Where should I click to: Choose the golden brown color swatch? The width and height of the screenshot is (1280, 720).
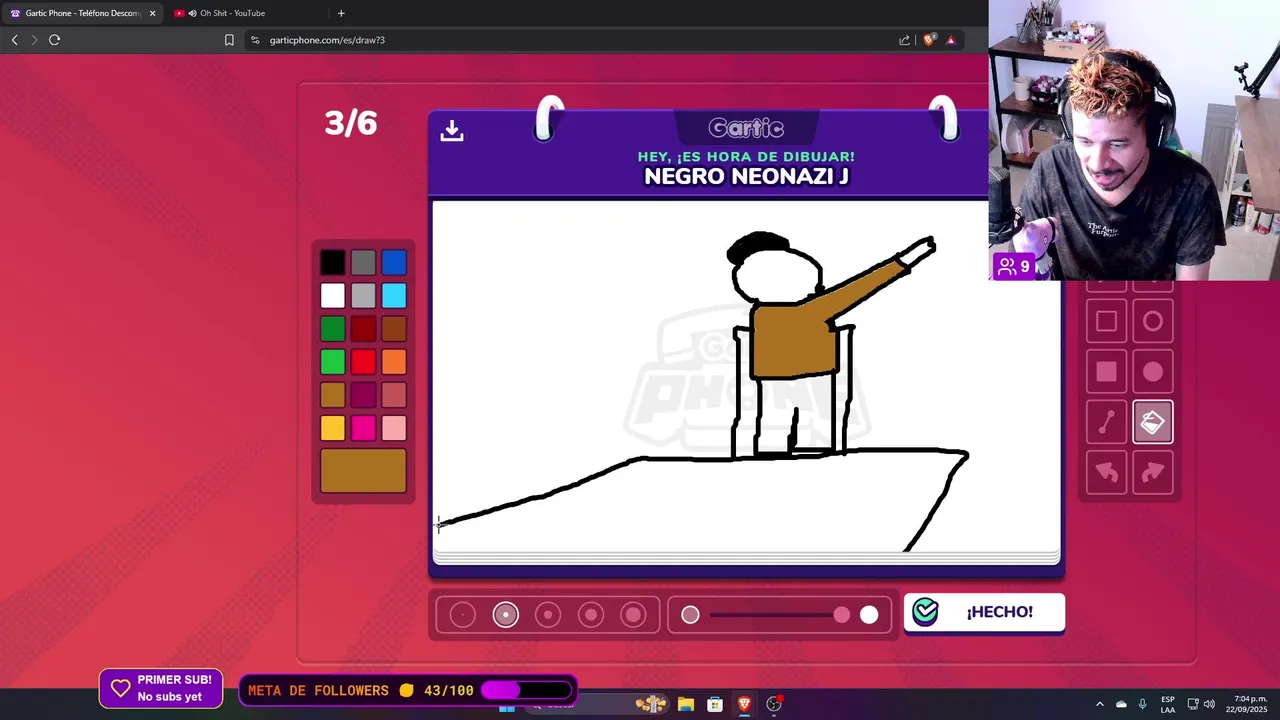pyautogui.click(x=333, y=395)
